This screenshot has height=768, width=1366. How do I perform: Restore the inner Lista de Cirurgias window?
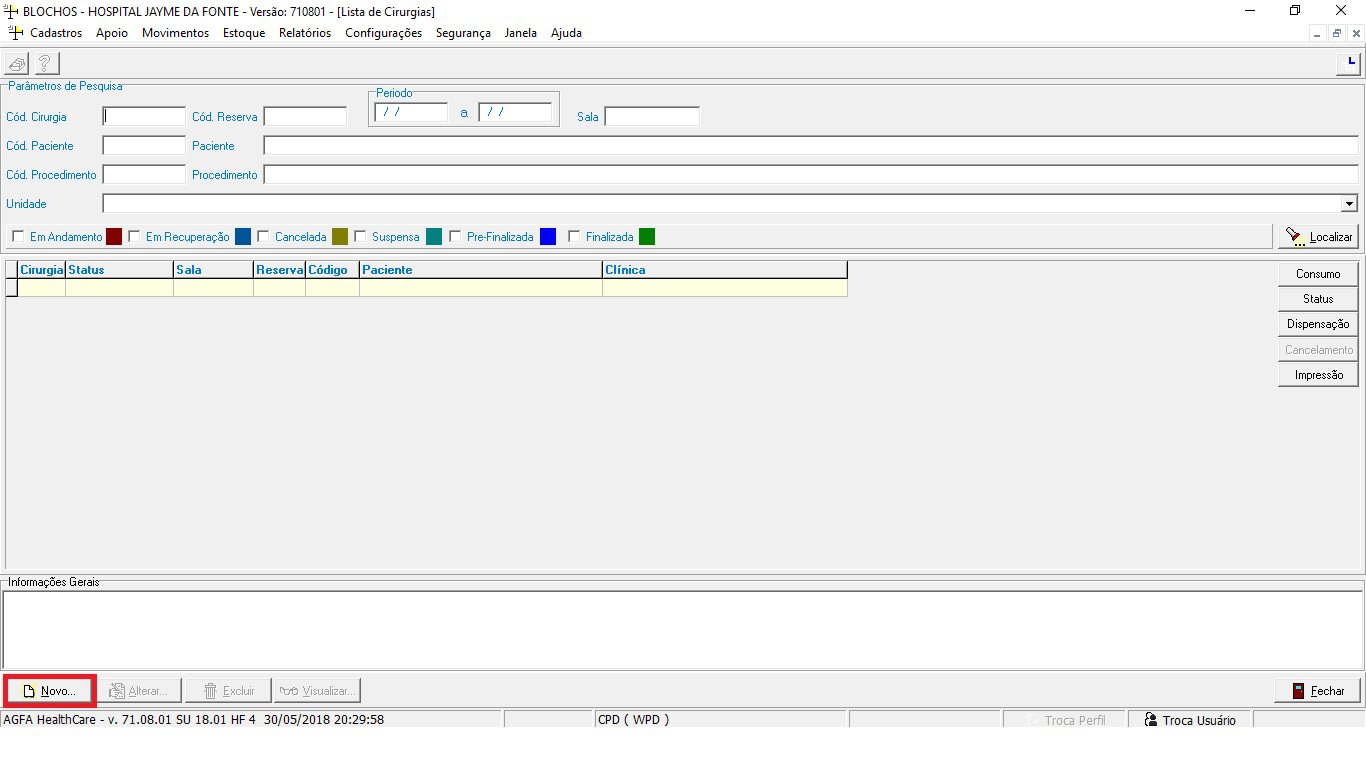(1336, 33)
